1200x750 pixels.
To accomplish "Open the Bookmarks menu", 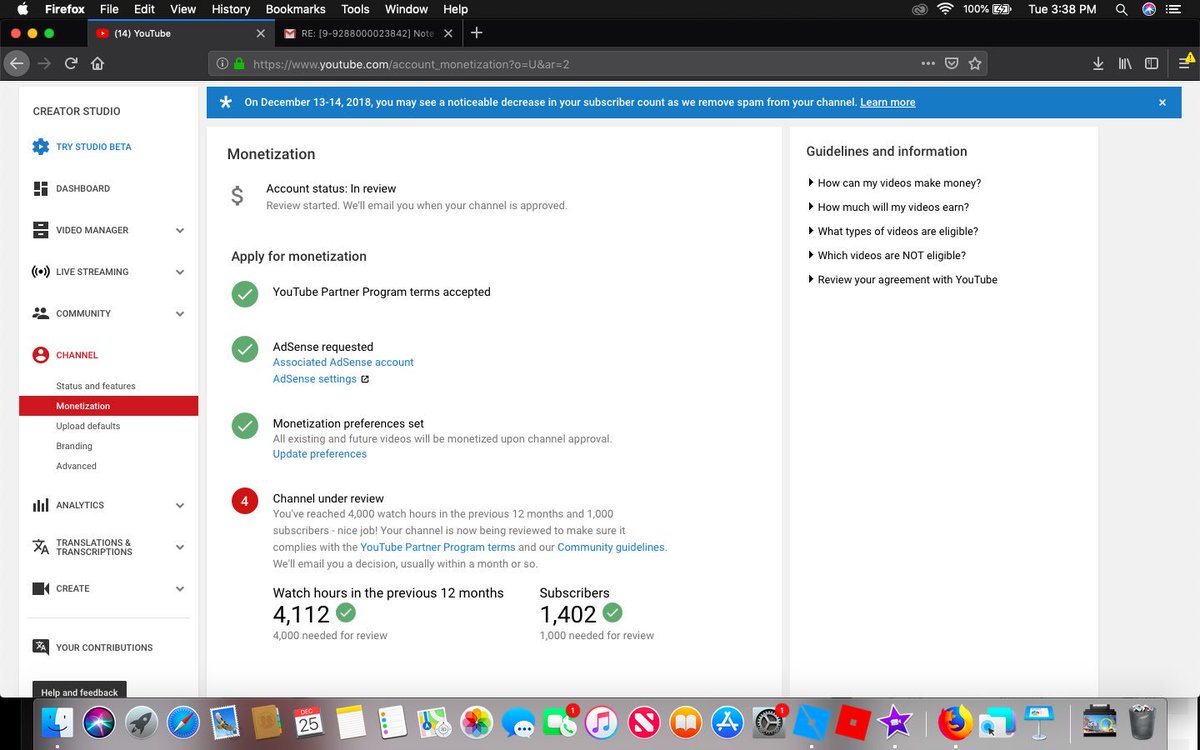I will (295, 9).
